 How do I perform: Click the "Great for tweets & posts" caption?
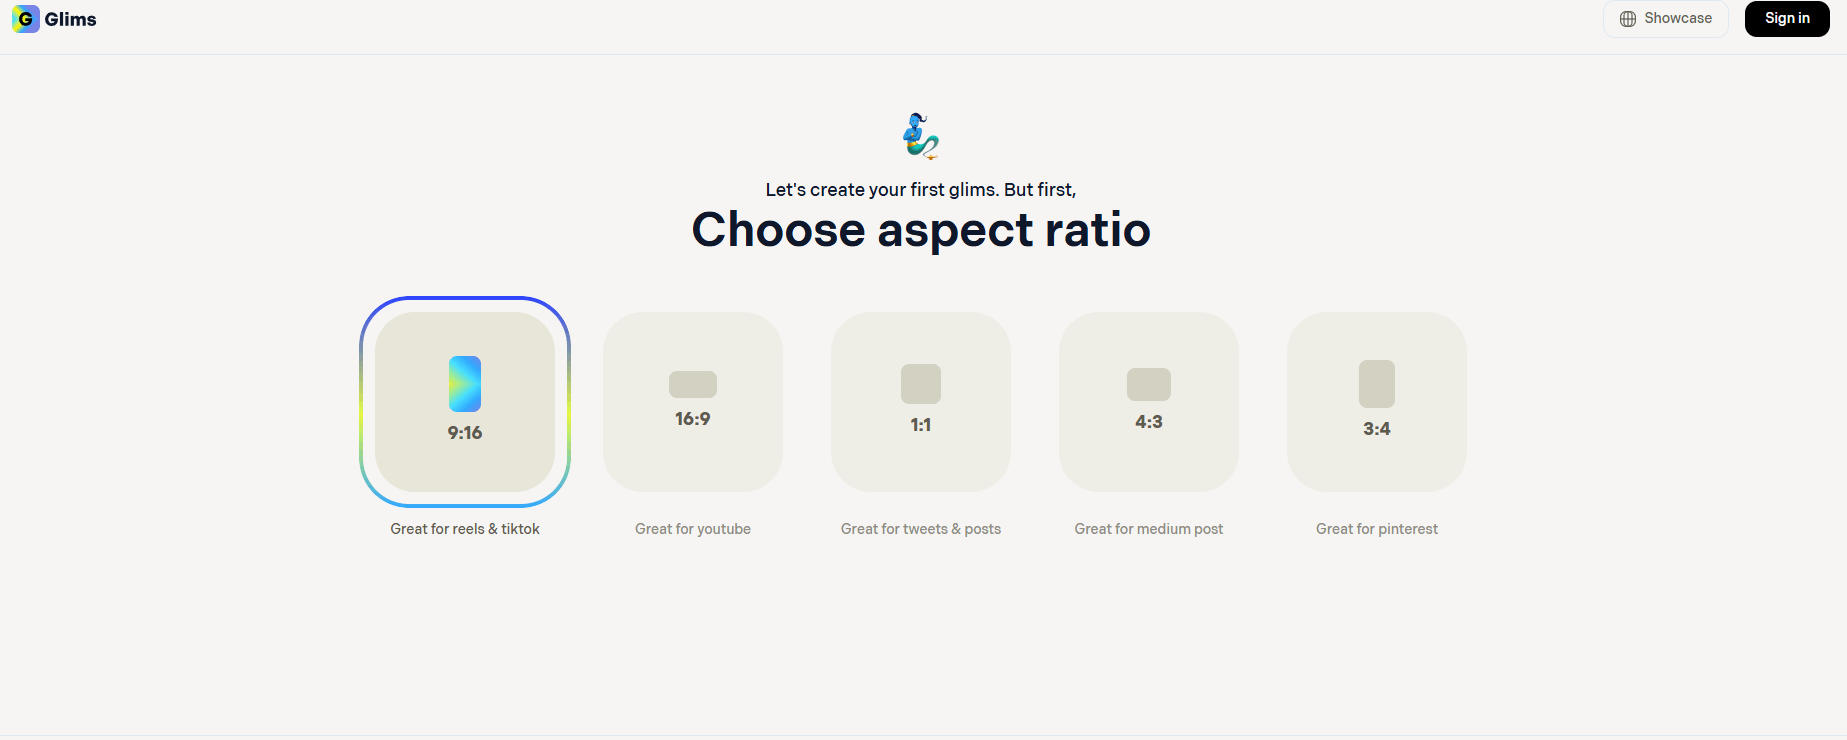921,529
